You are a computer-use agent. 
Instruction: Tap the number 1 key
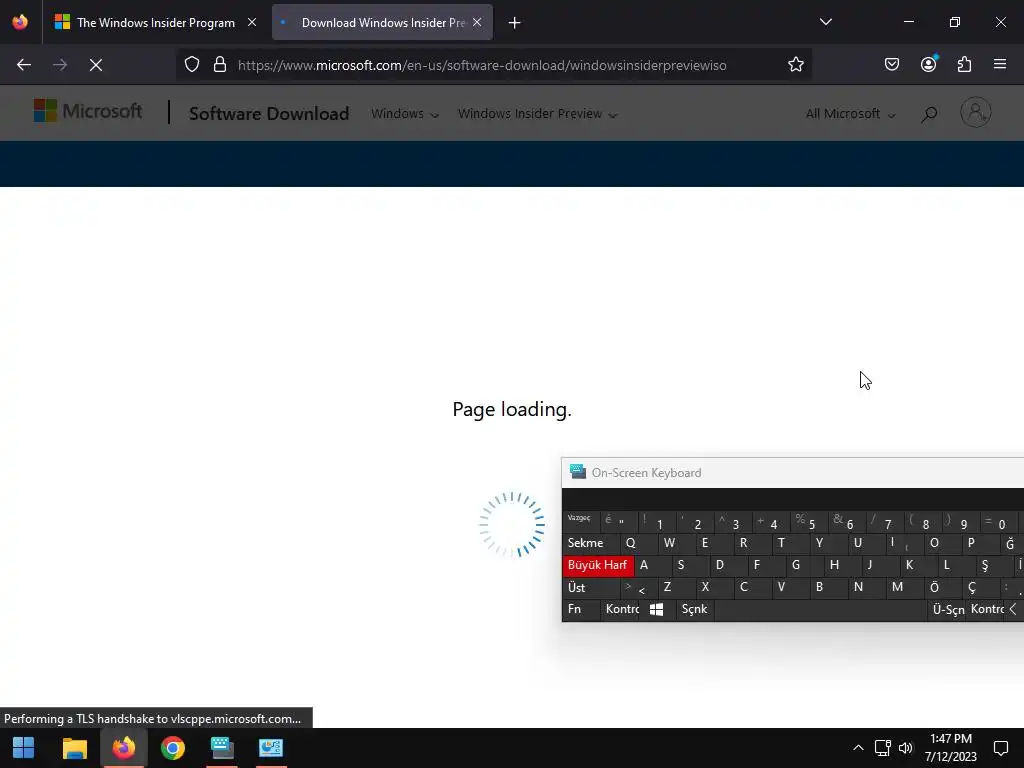(656, 522)
